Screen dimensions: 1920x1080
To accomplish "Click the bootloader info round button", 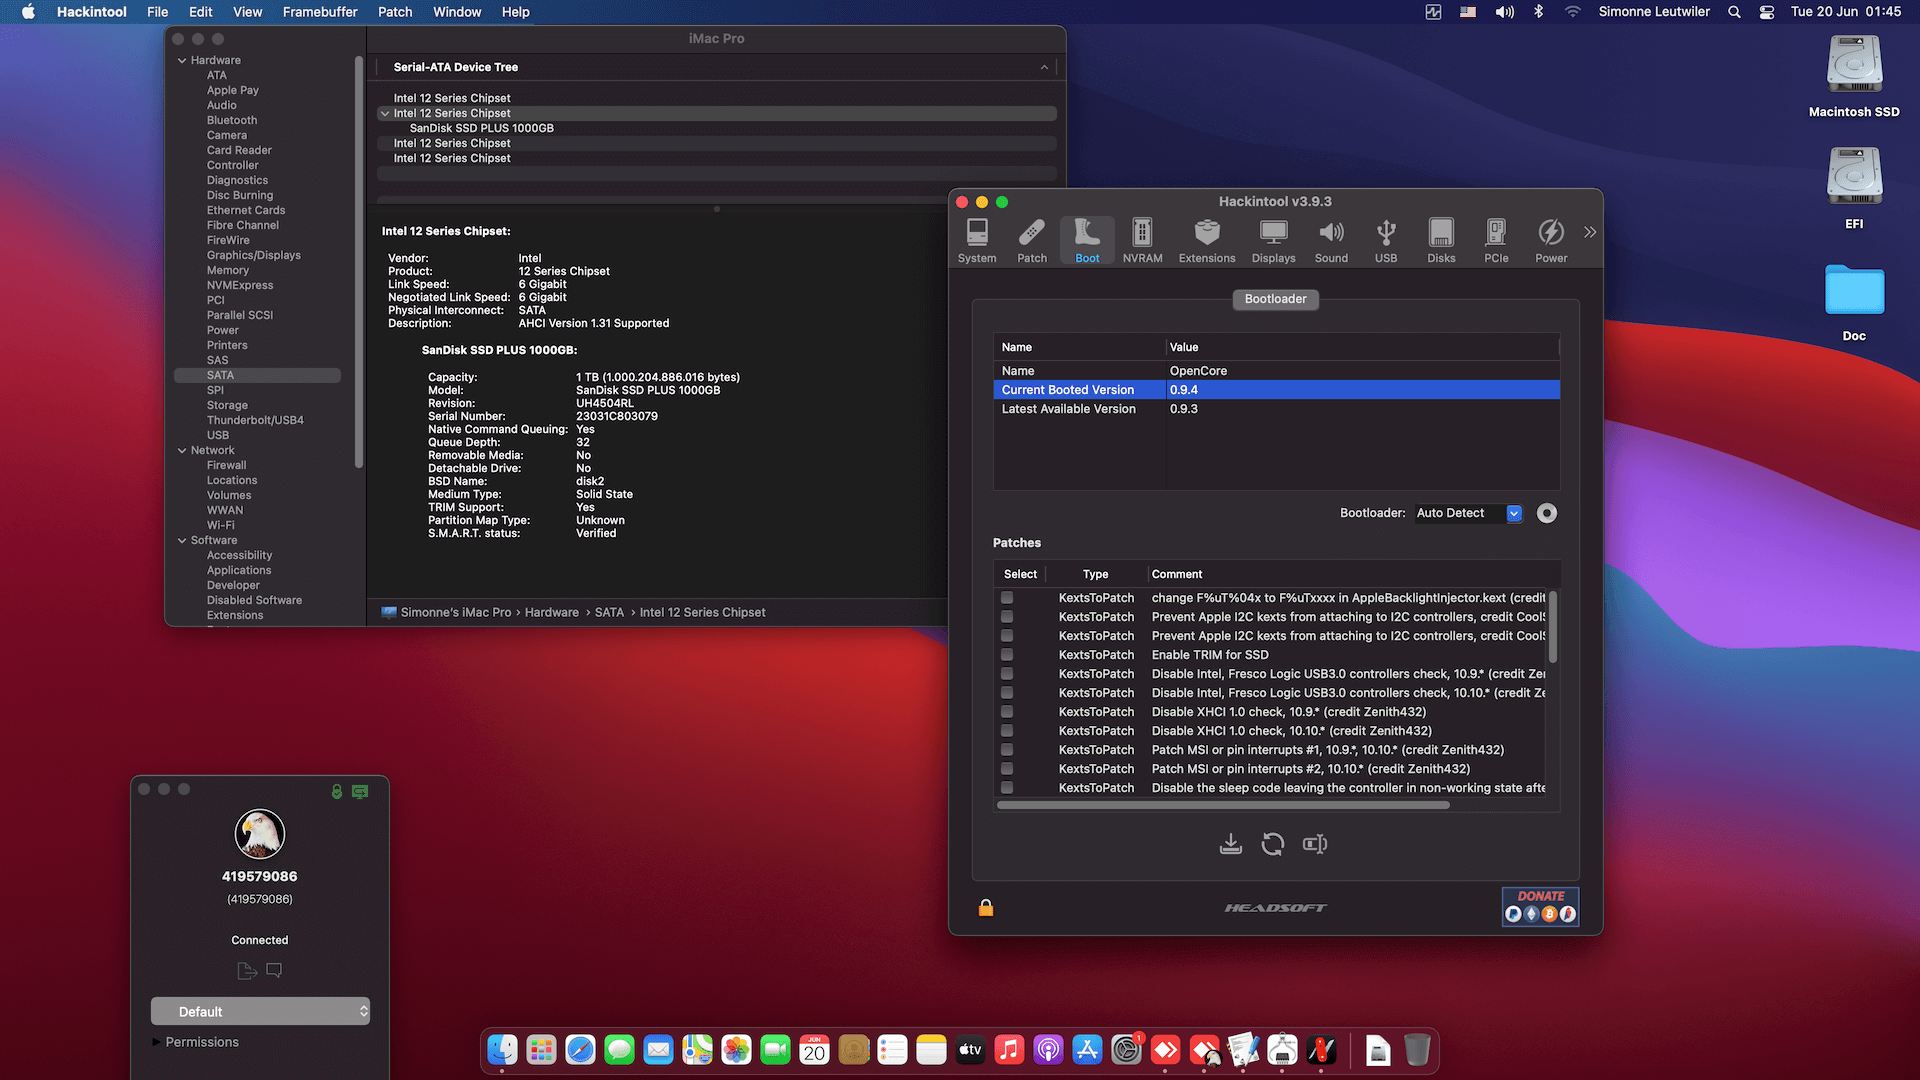I will 1547,513.
